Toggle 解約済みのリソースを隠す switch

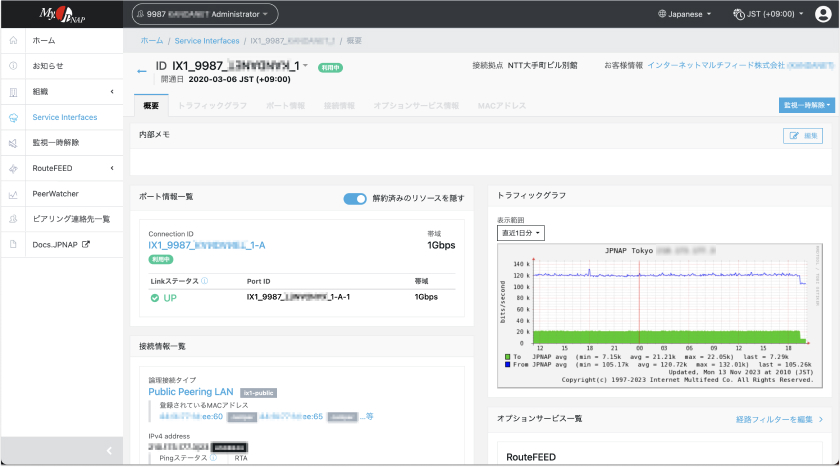[355, 199]
